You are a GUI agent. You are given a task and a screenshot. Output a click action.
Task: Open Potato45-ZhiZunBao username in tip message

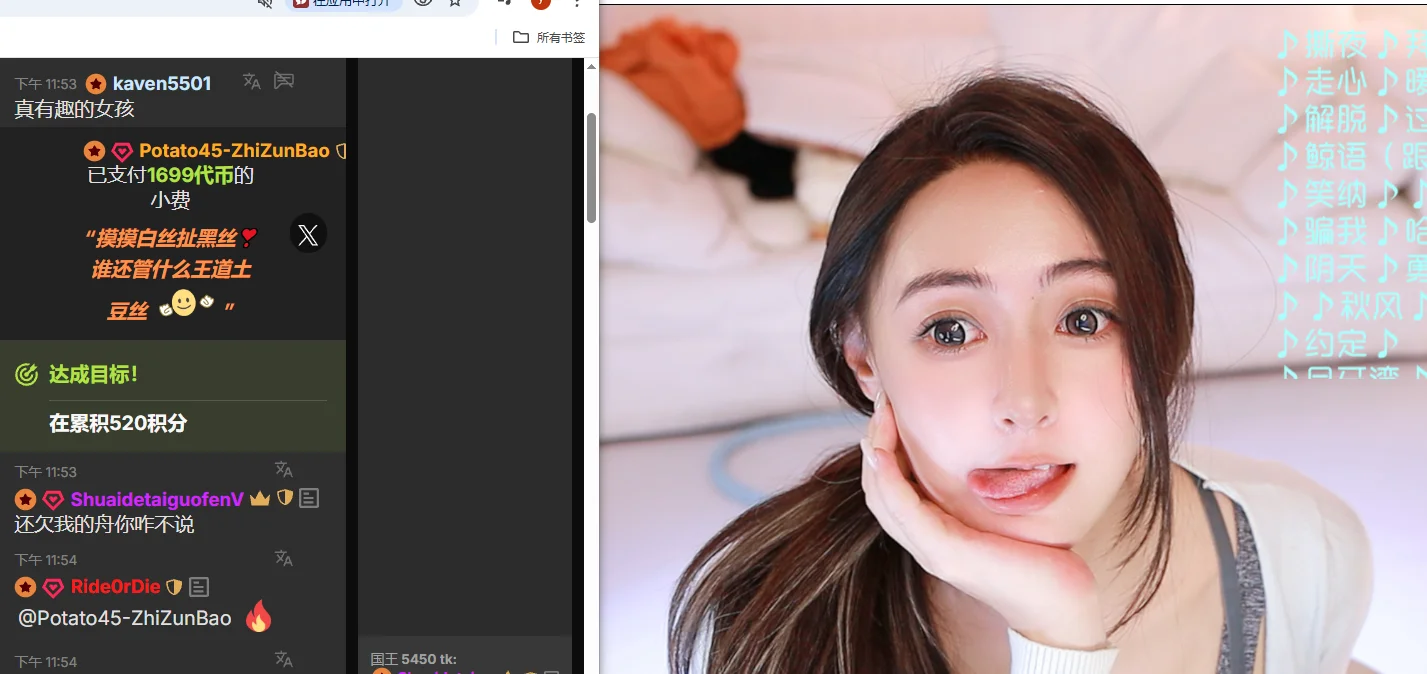(234, 151)
